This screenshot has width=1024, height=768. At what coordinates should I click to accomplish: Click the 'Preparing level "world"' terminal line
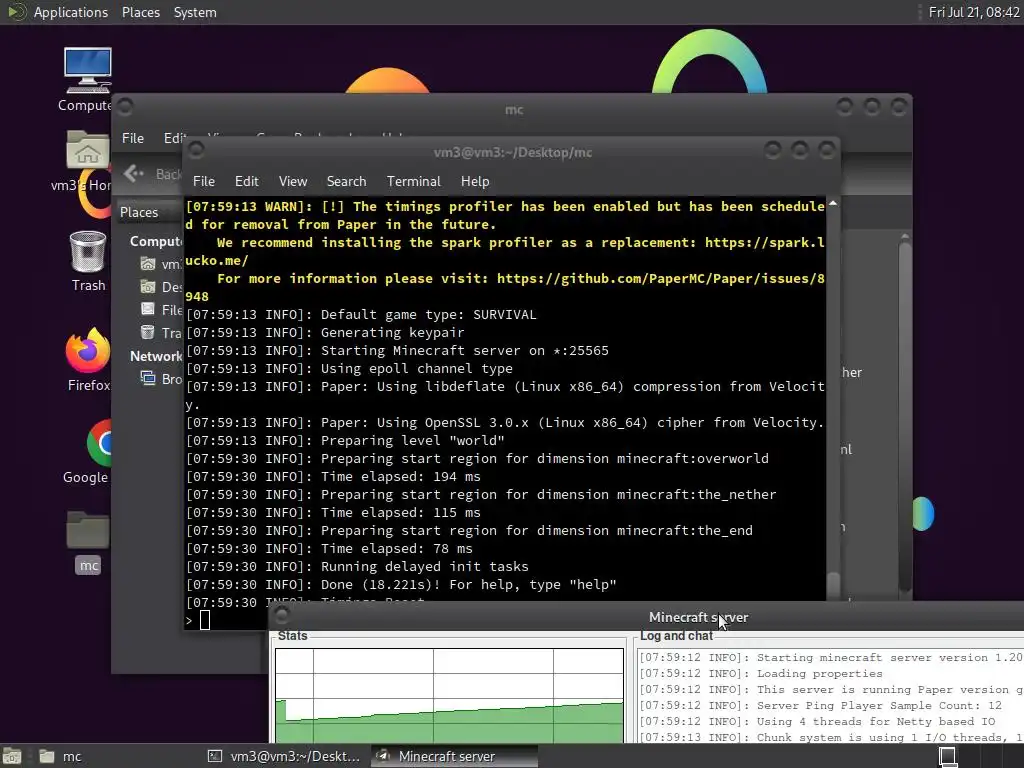point(345,441)
